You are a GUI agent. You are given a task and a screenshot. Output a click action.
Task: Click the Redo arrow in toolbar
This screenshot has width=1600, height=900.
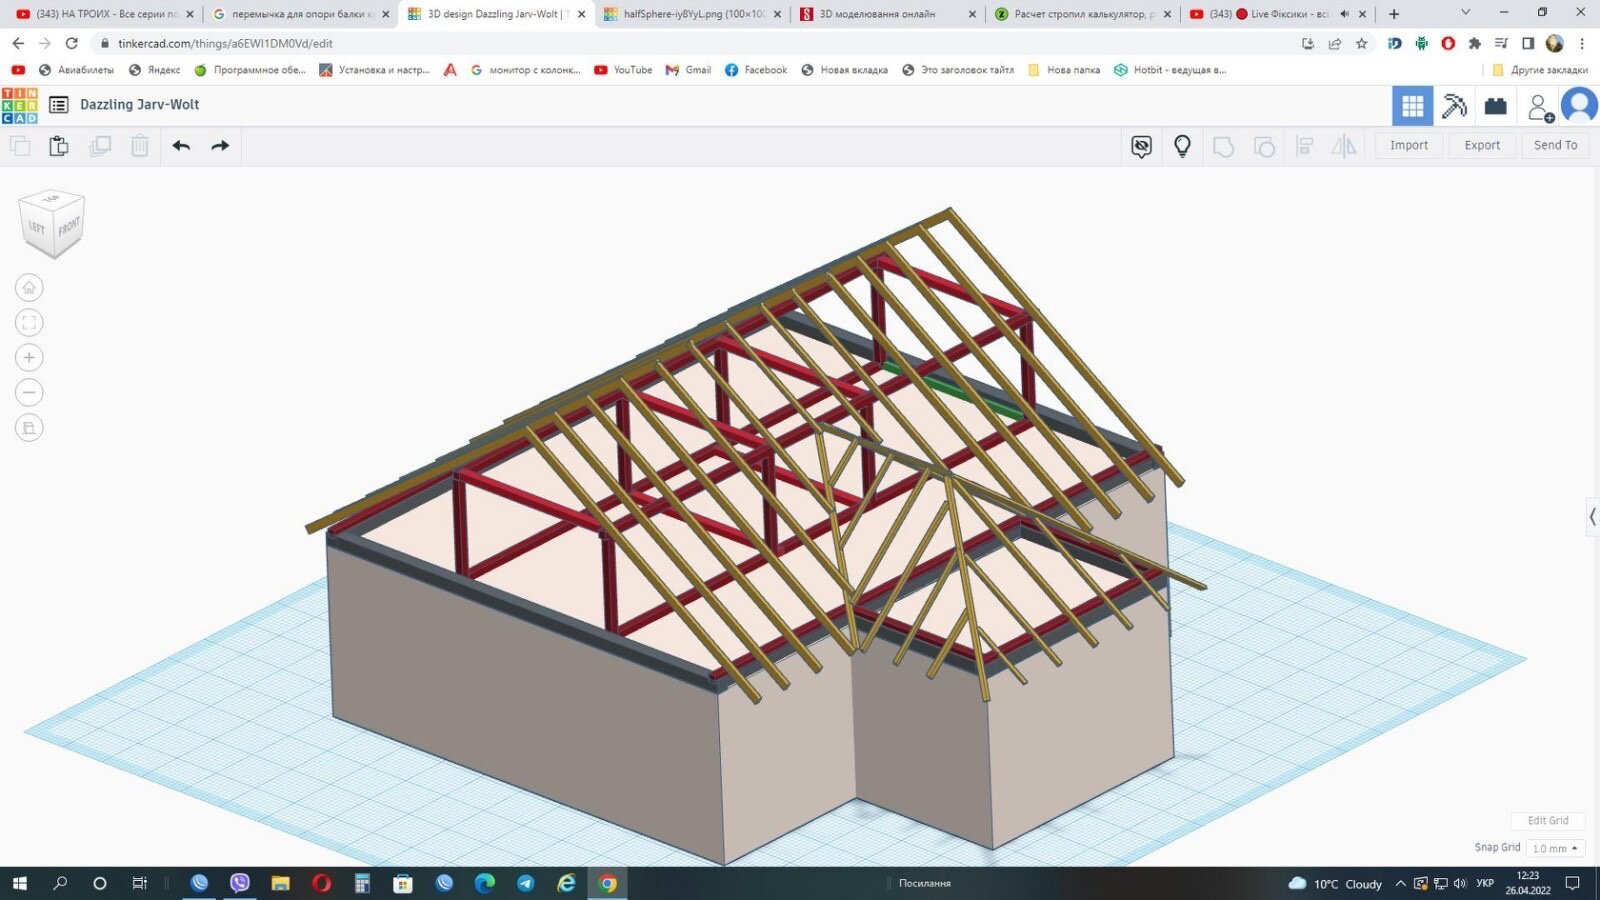tap(220, 146)
